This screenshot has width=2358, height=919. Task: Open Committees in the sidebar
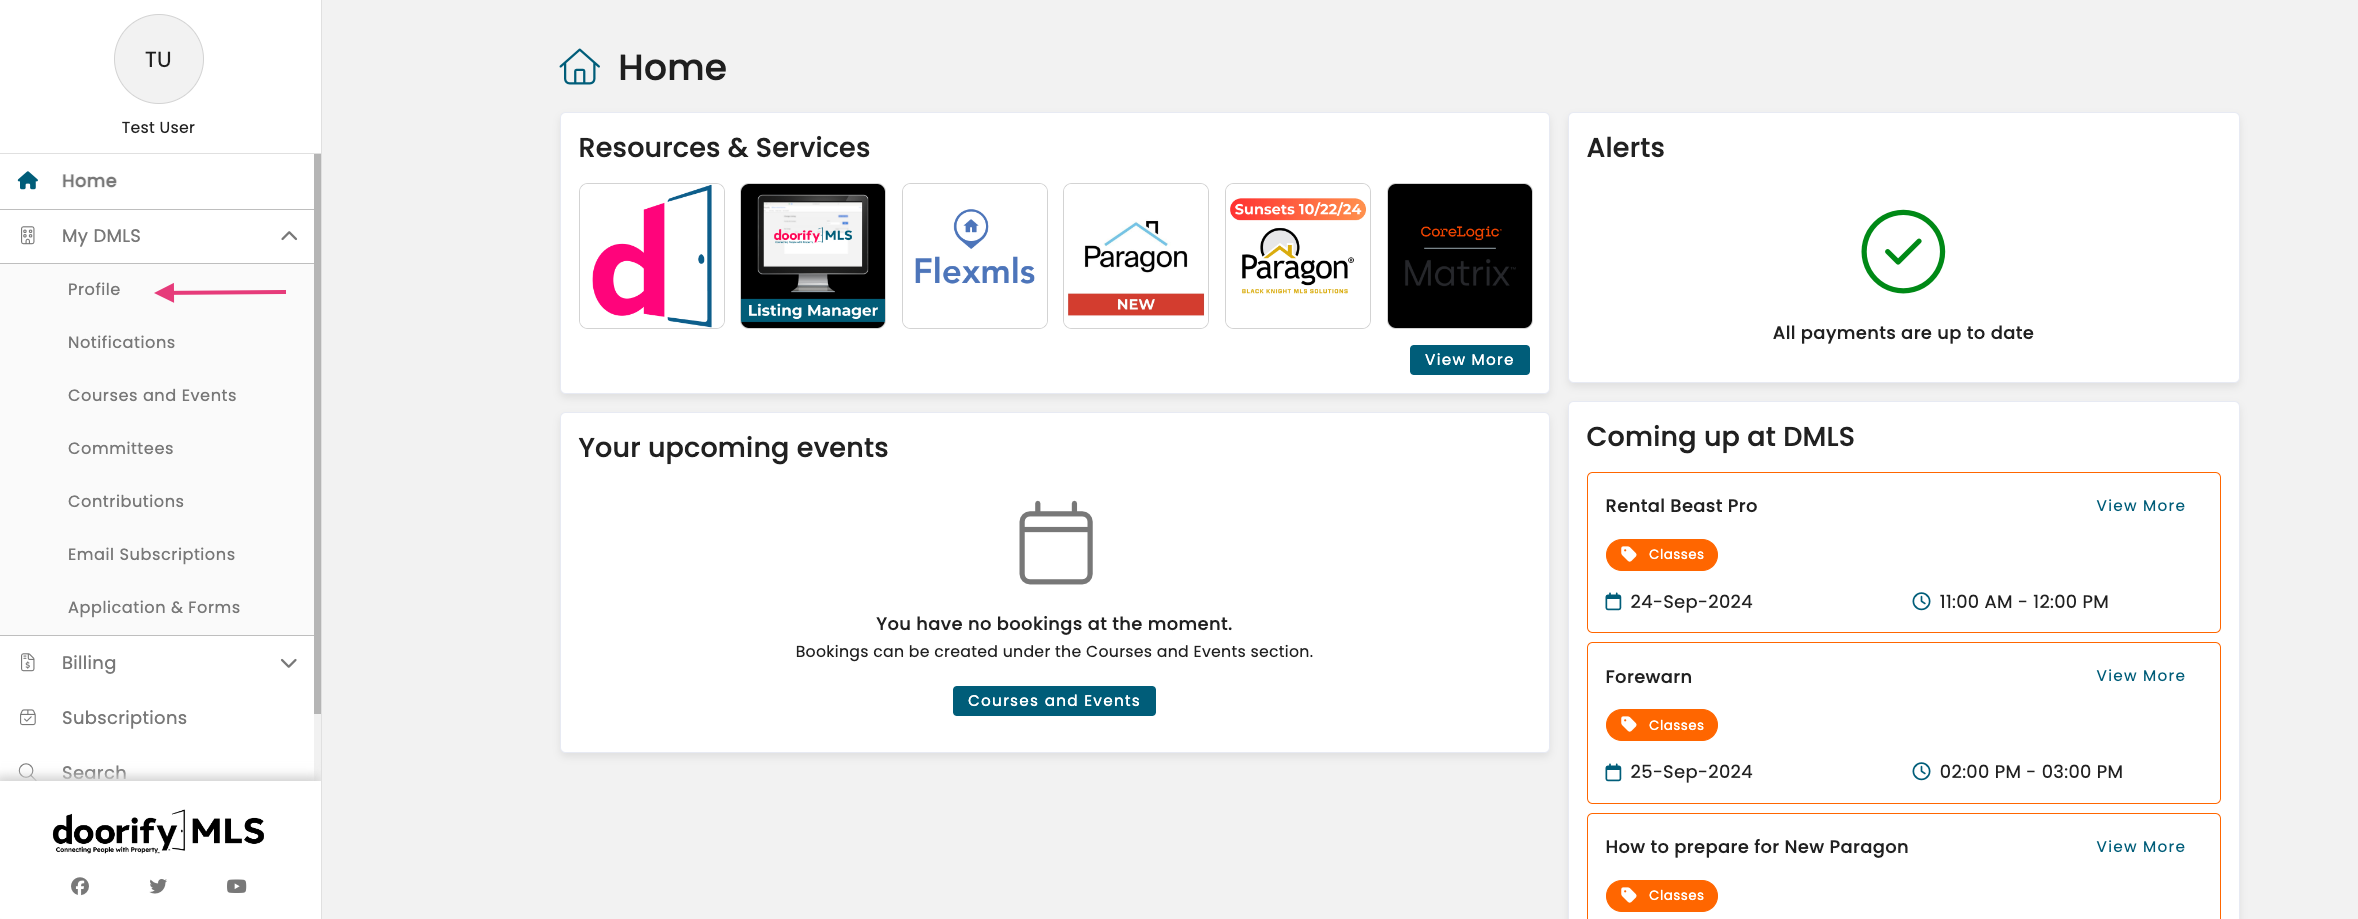[x=120, y=449]
